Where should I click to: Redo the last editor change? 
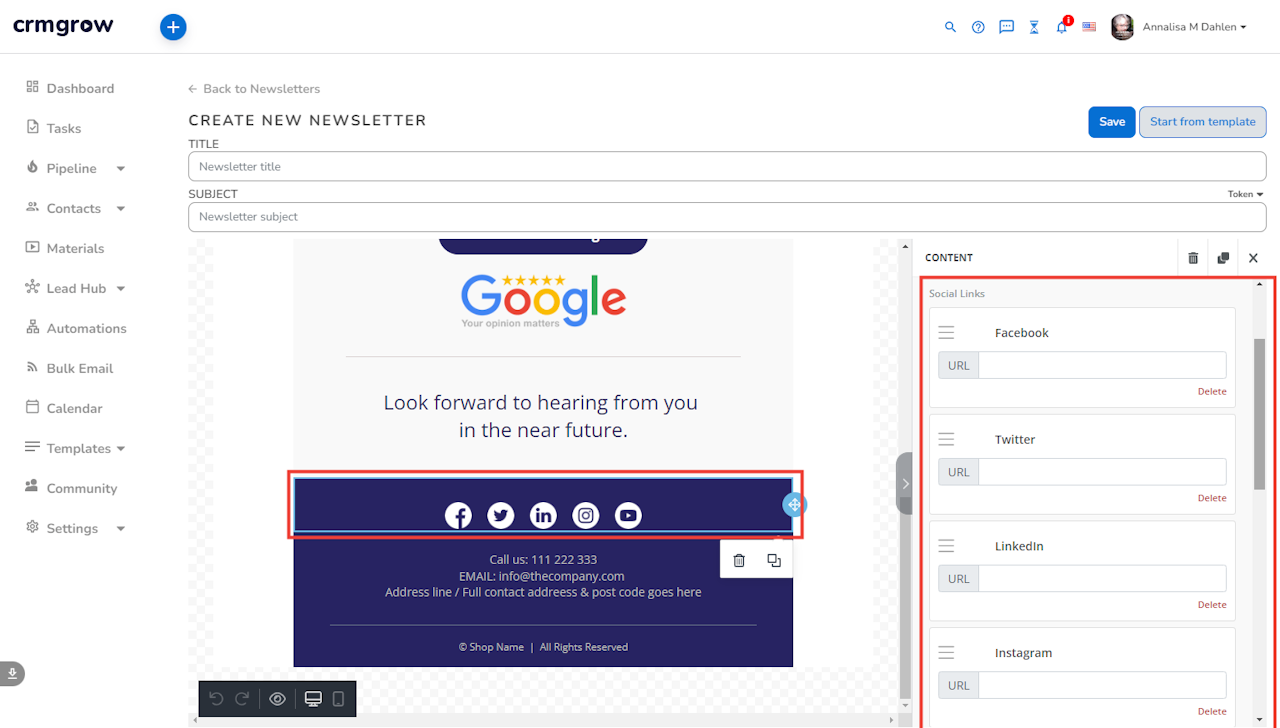click(x=242, y=699)
